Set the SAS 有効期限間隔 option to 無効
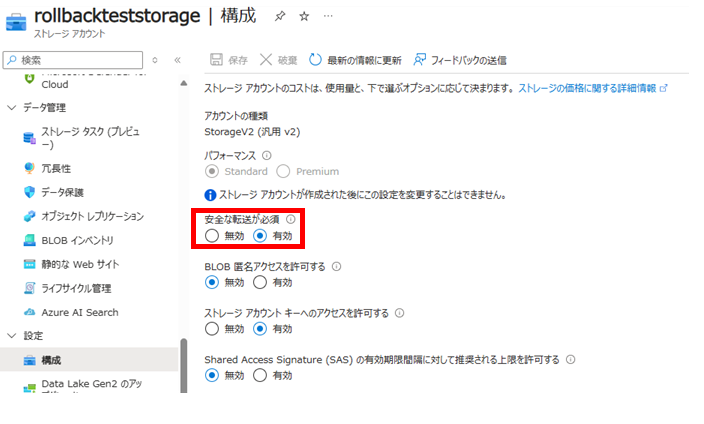 click(212, 375)
